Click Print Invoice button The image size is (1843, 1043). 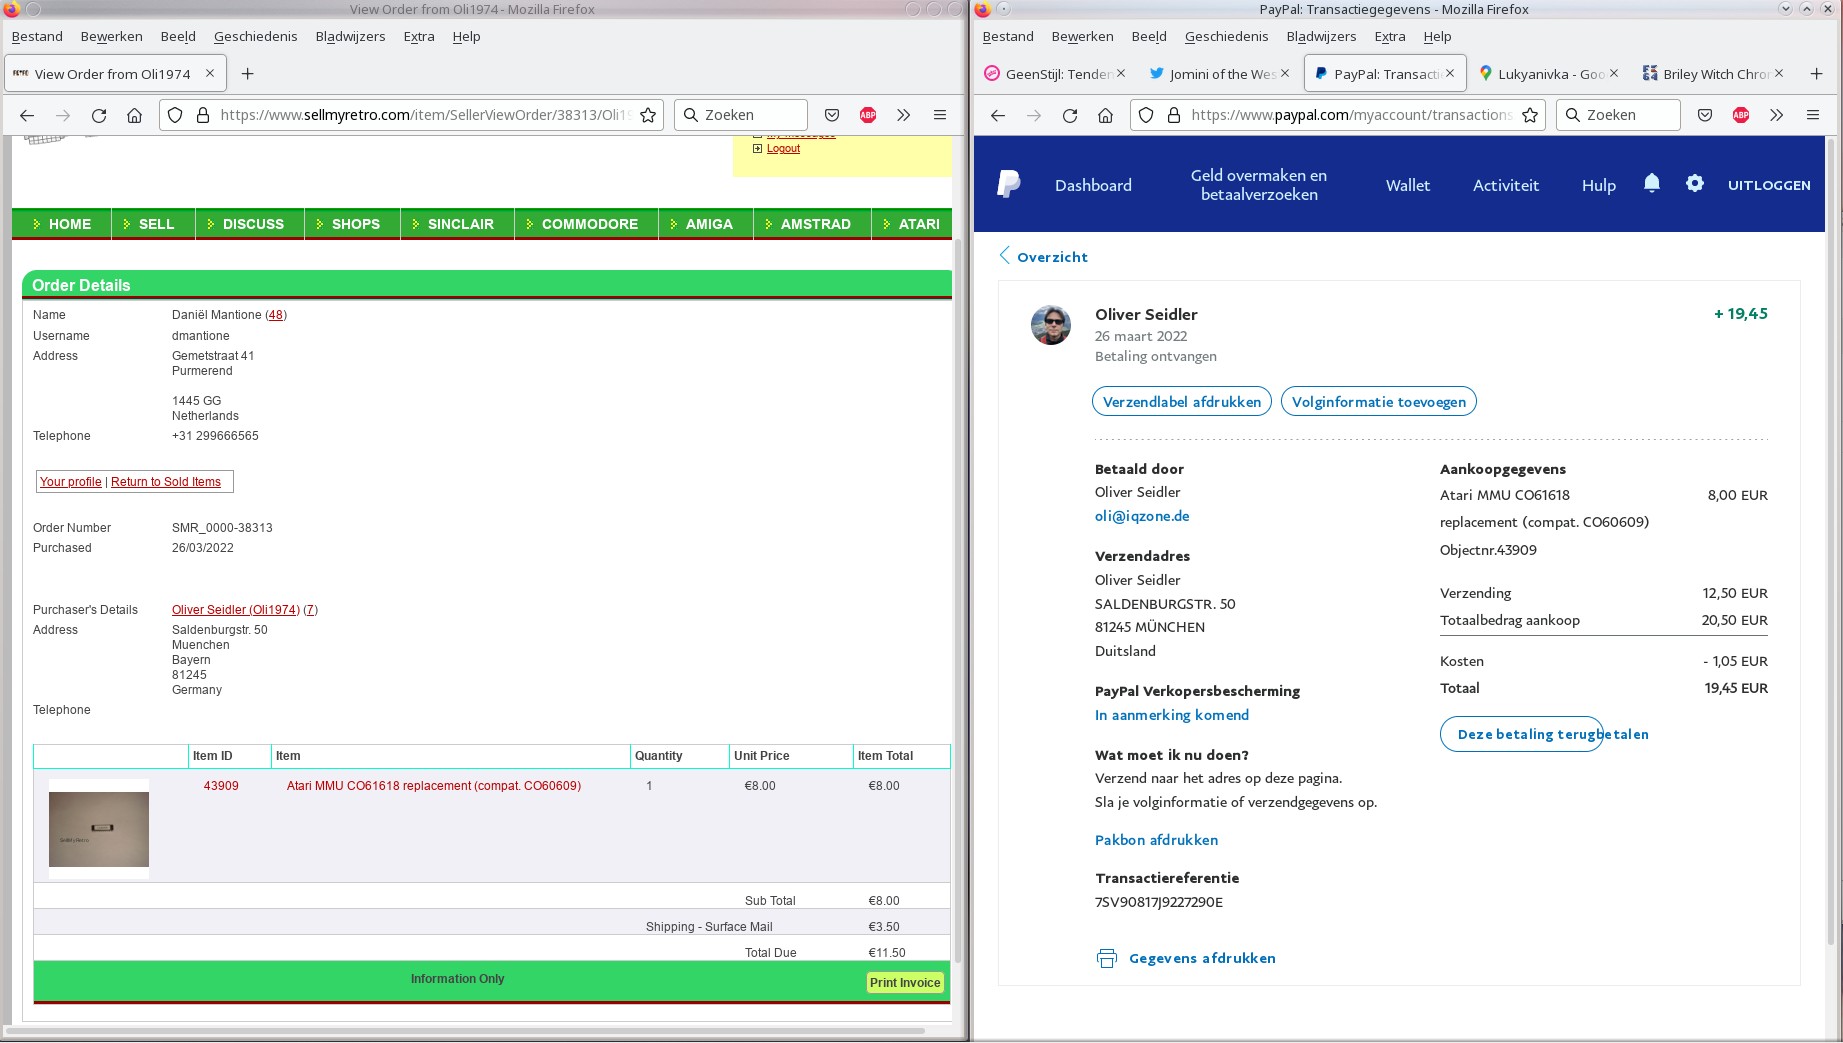click(904, 983)
